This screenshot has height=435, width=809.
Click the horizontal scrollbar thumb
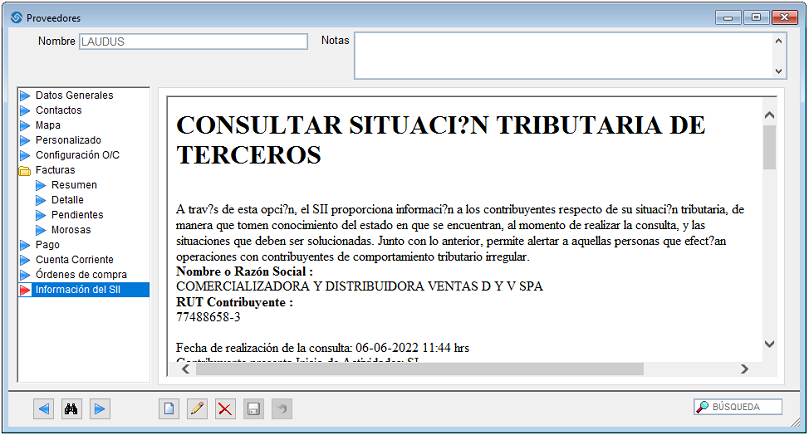(419, 369)
